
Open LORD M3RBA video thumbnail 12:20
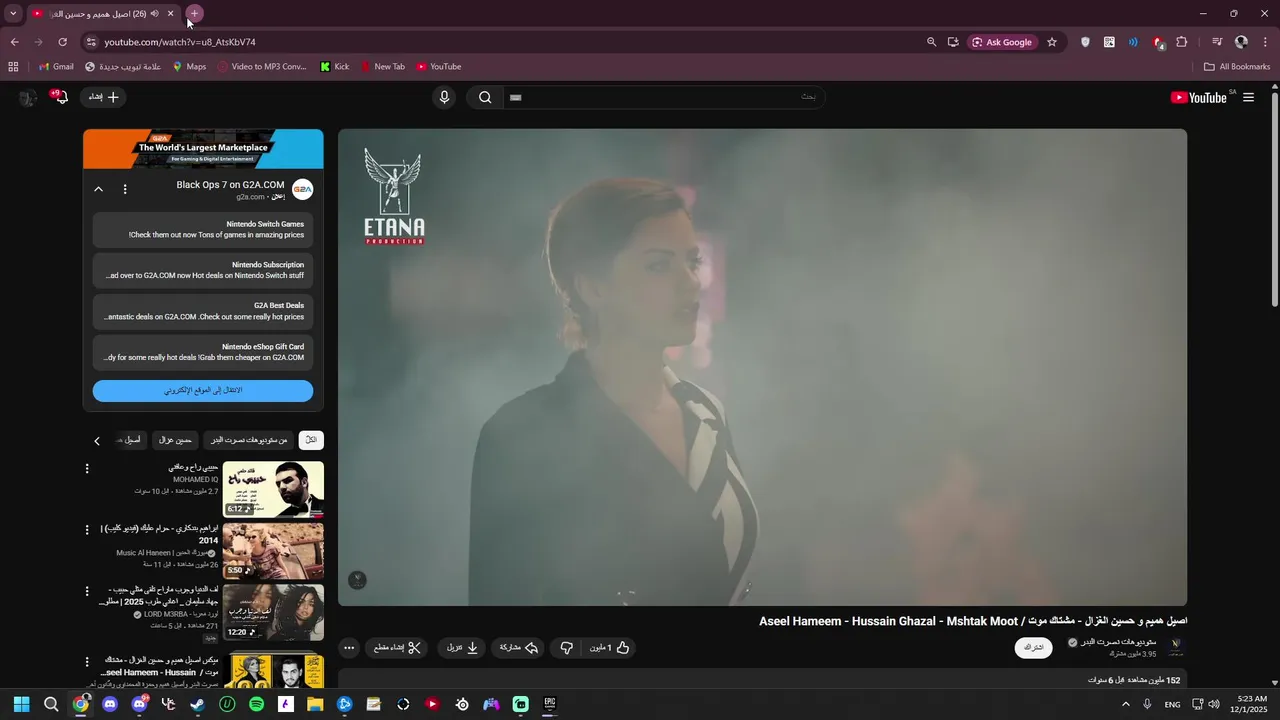click(273, 613)
